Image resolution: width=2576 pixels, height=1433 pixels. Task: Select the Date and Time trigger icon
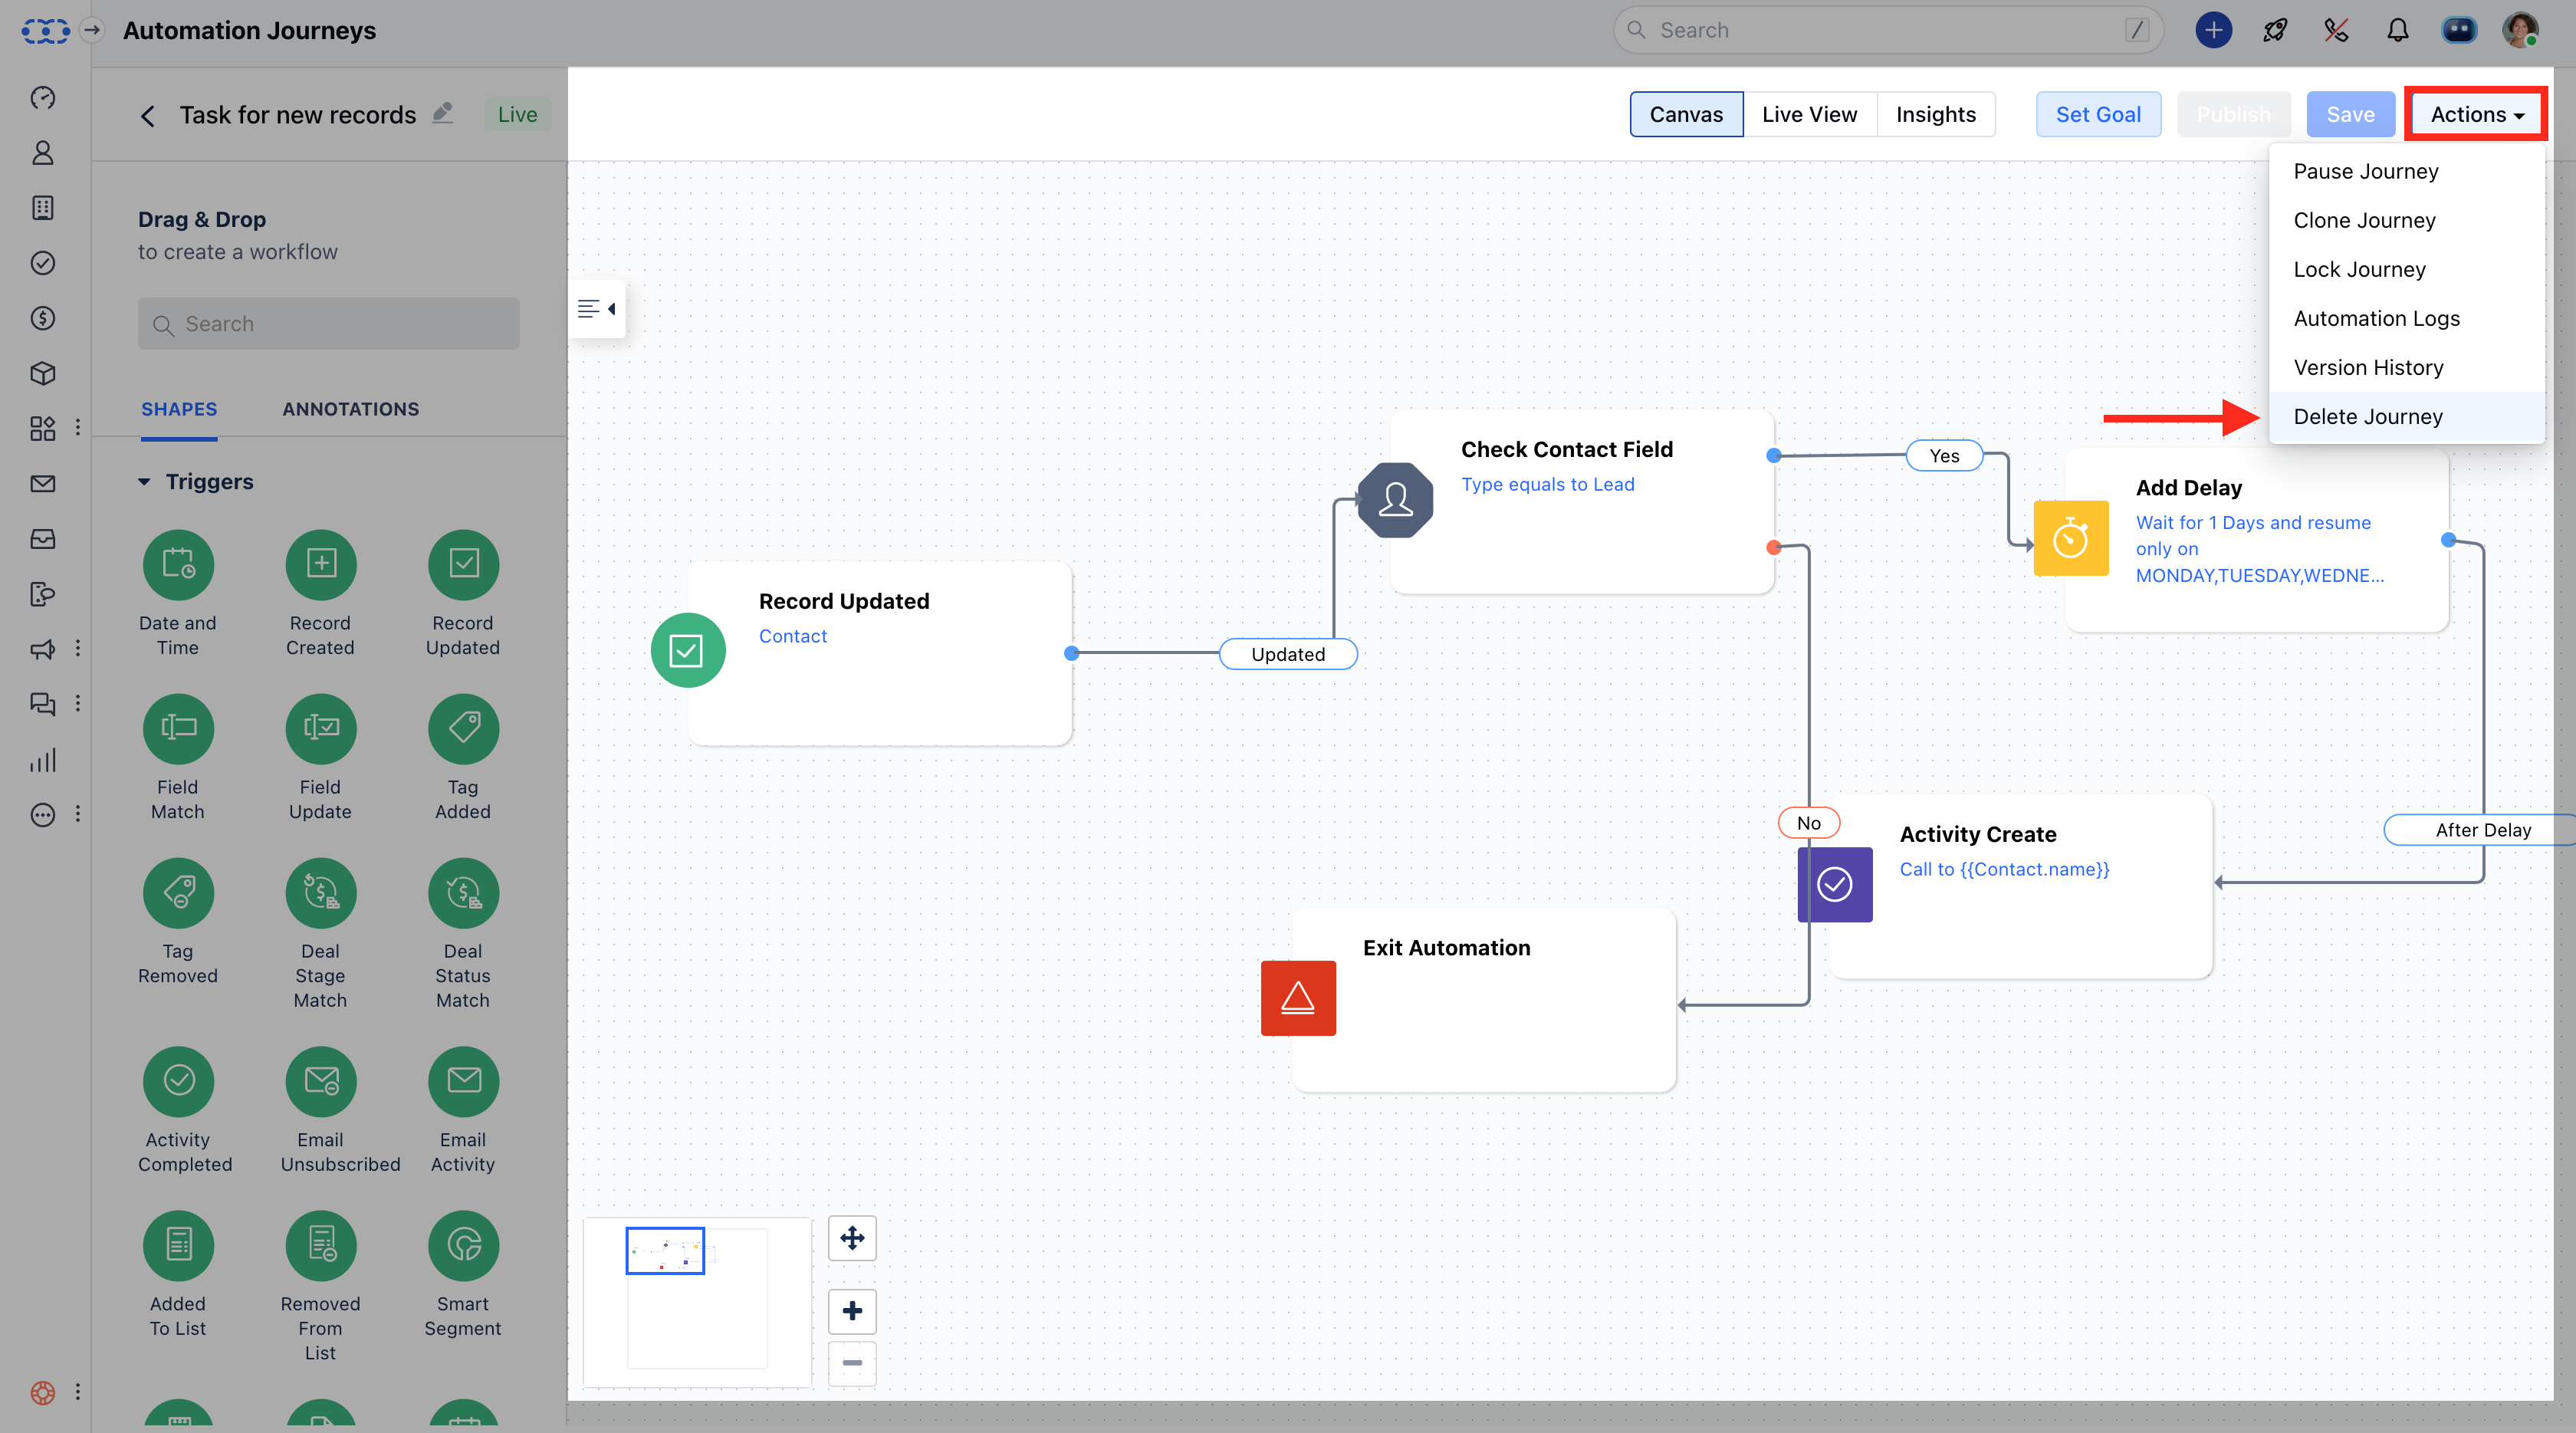(178, 565)
